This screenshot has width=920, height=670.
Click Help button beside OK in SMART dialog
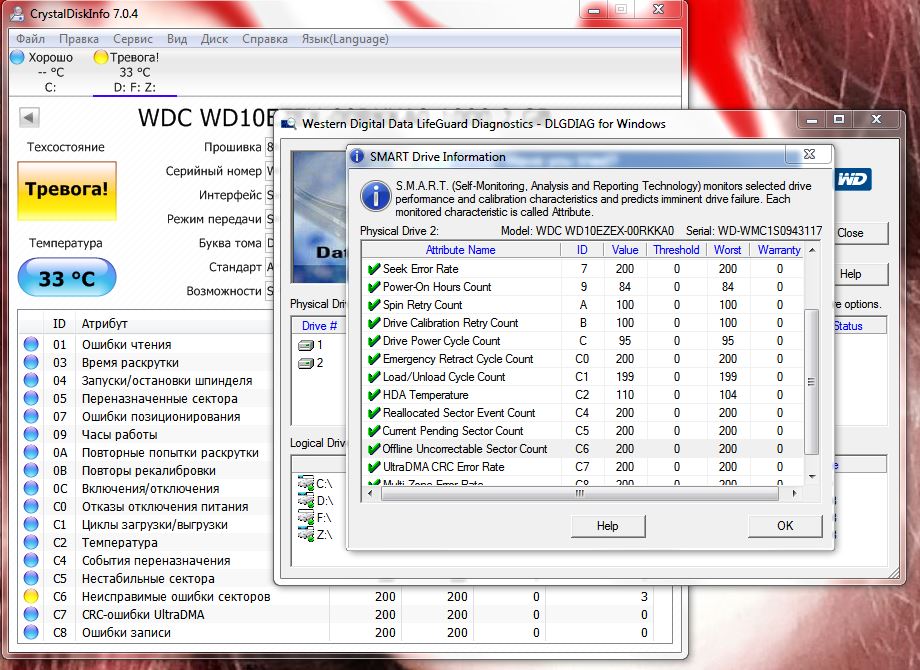pos(607,526)
